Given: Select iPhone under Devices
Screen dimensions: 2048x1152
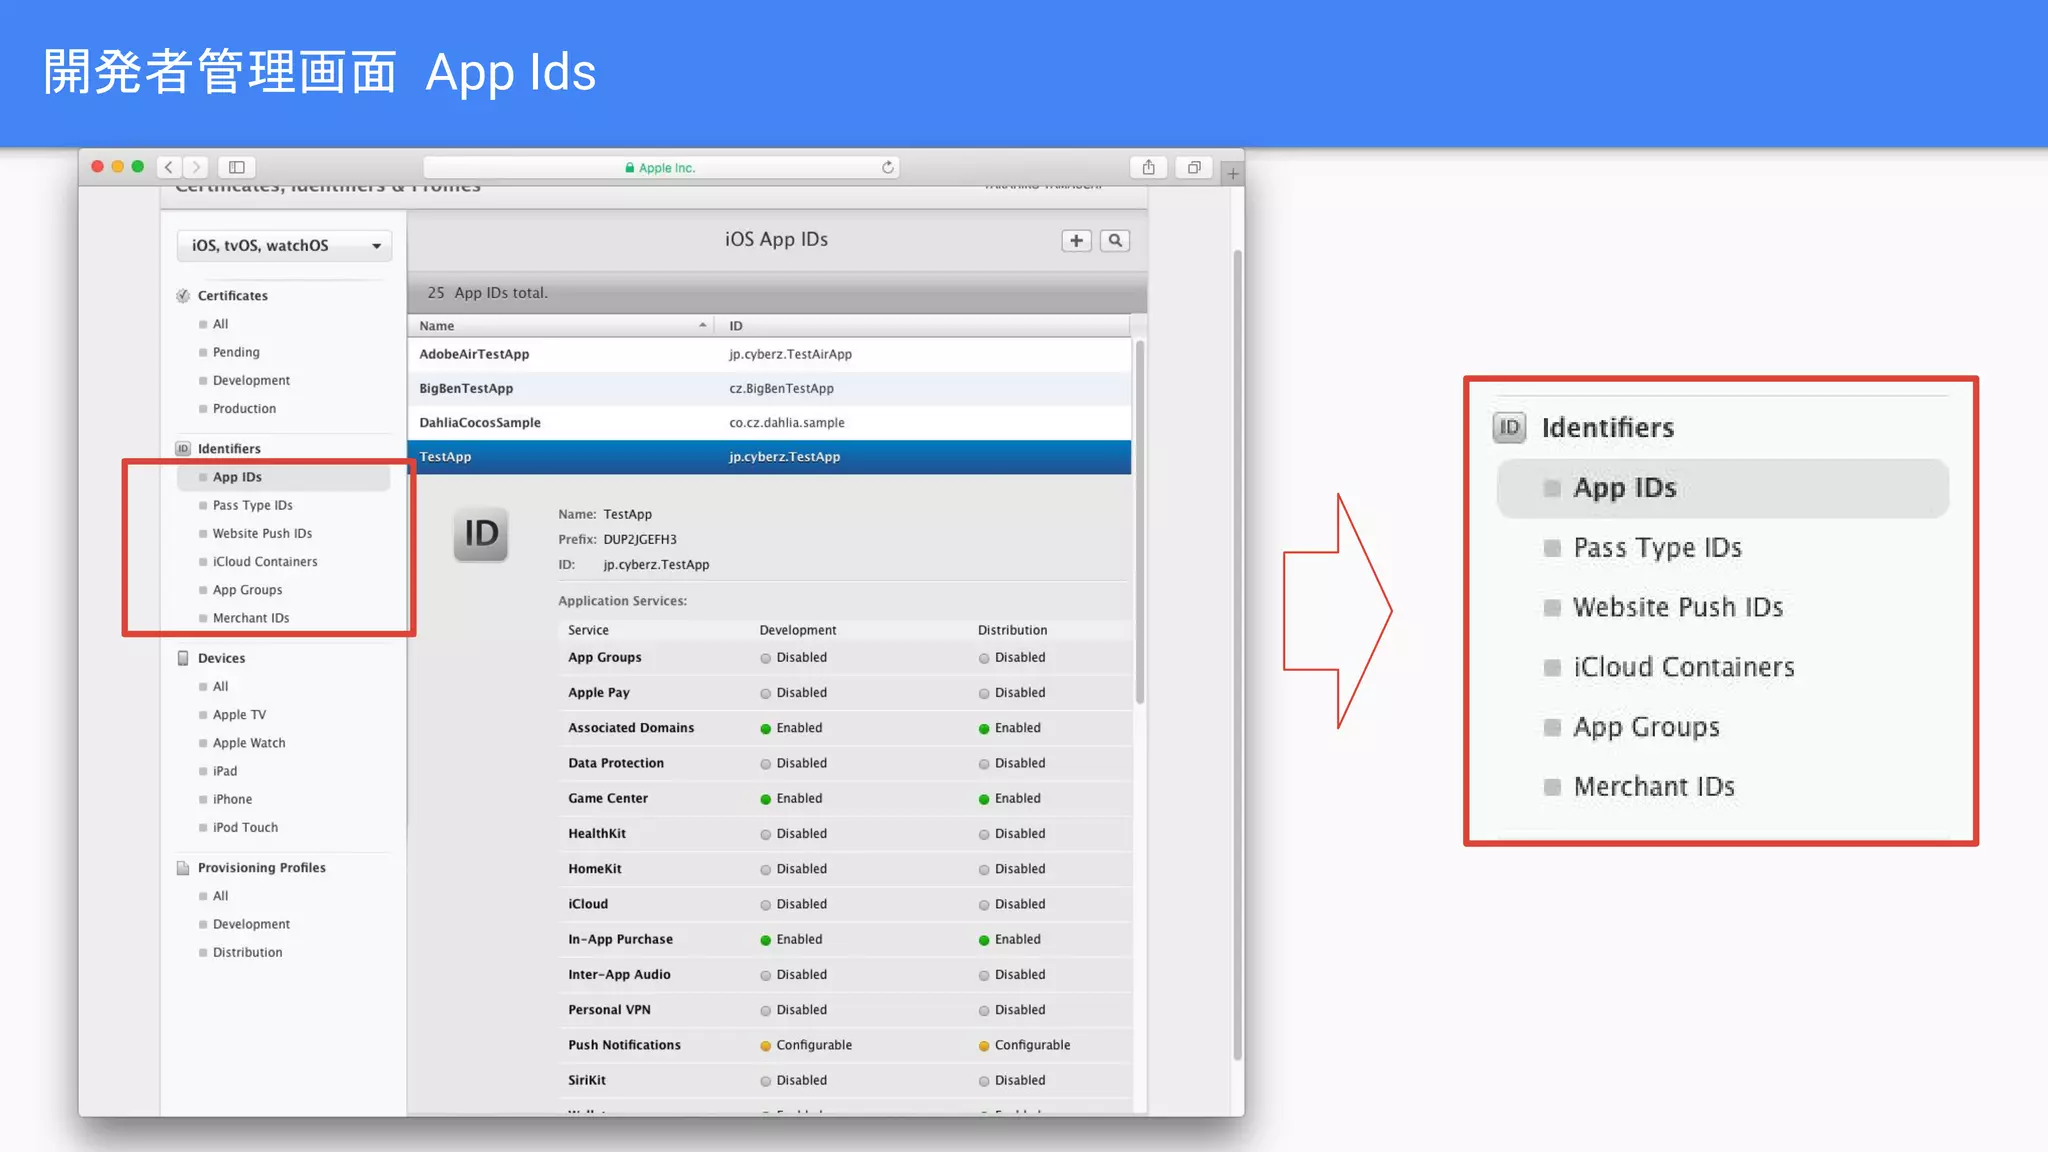Looking at the screenshot, I should click(232, 799).
